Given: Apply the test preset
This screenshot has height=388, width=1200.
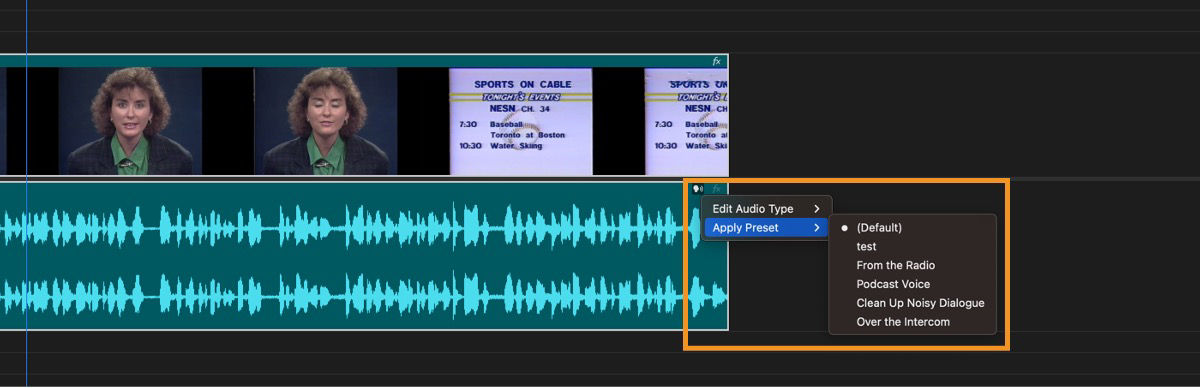Looking at the screenshot, I should (x=913, y=246).
